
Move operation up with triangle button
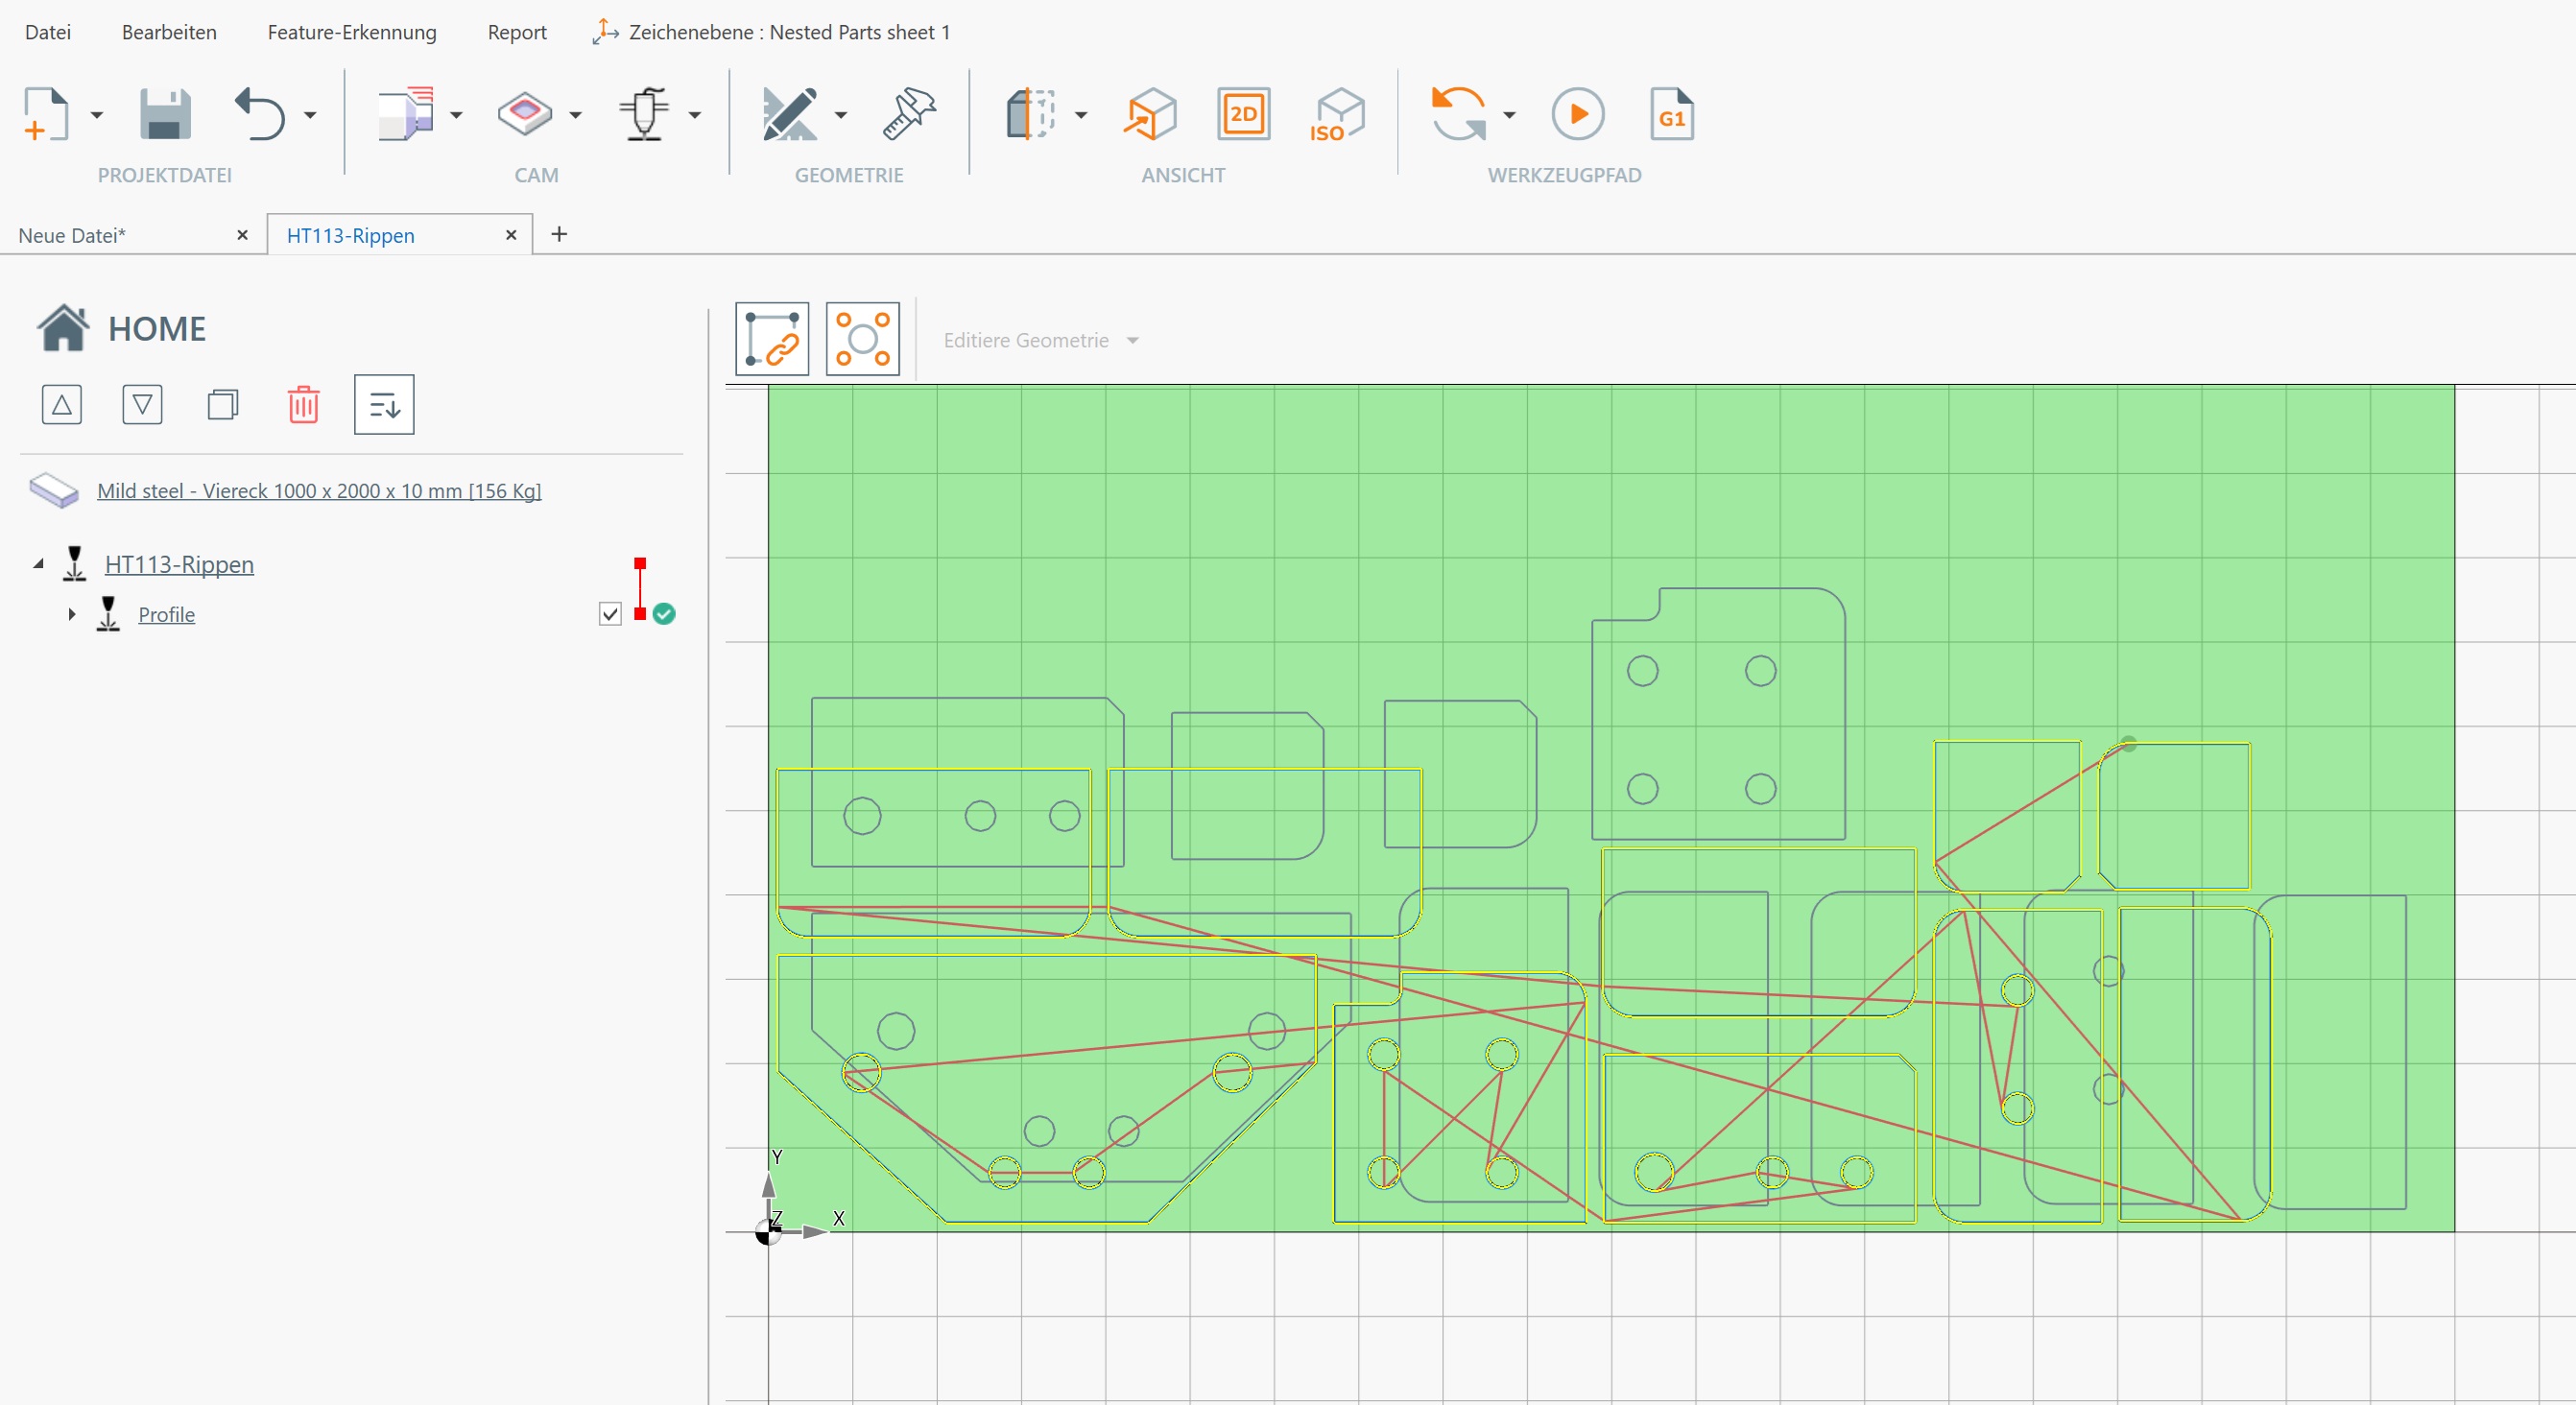tap(62, 405)
